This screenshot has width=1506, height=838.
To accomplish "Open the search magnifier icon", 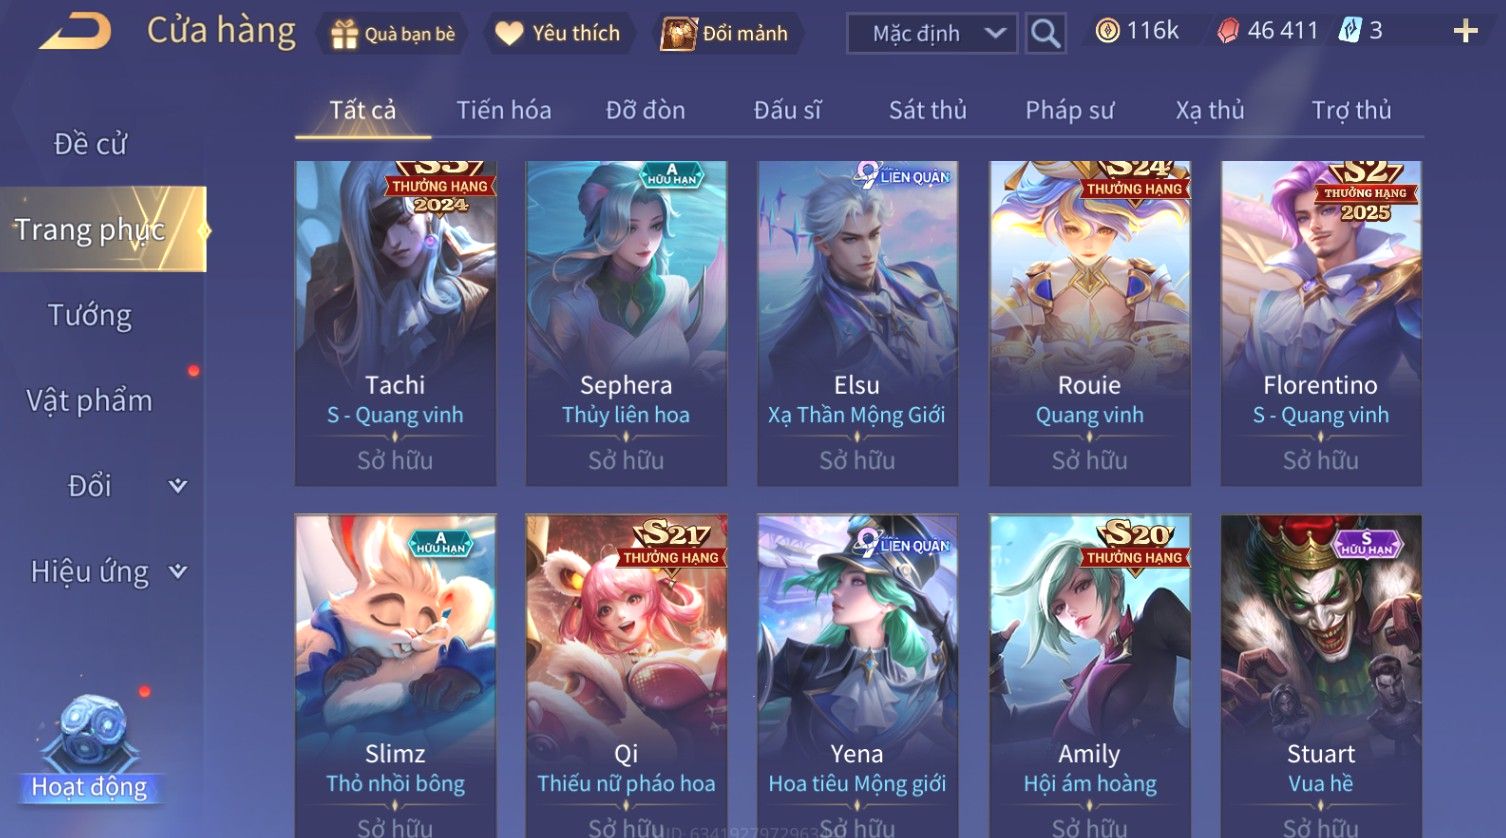I will pos(1046,33).
